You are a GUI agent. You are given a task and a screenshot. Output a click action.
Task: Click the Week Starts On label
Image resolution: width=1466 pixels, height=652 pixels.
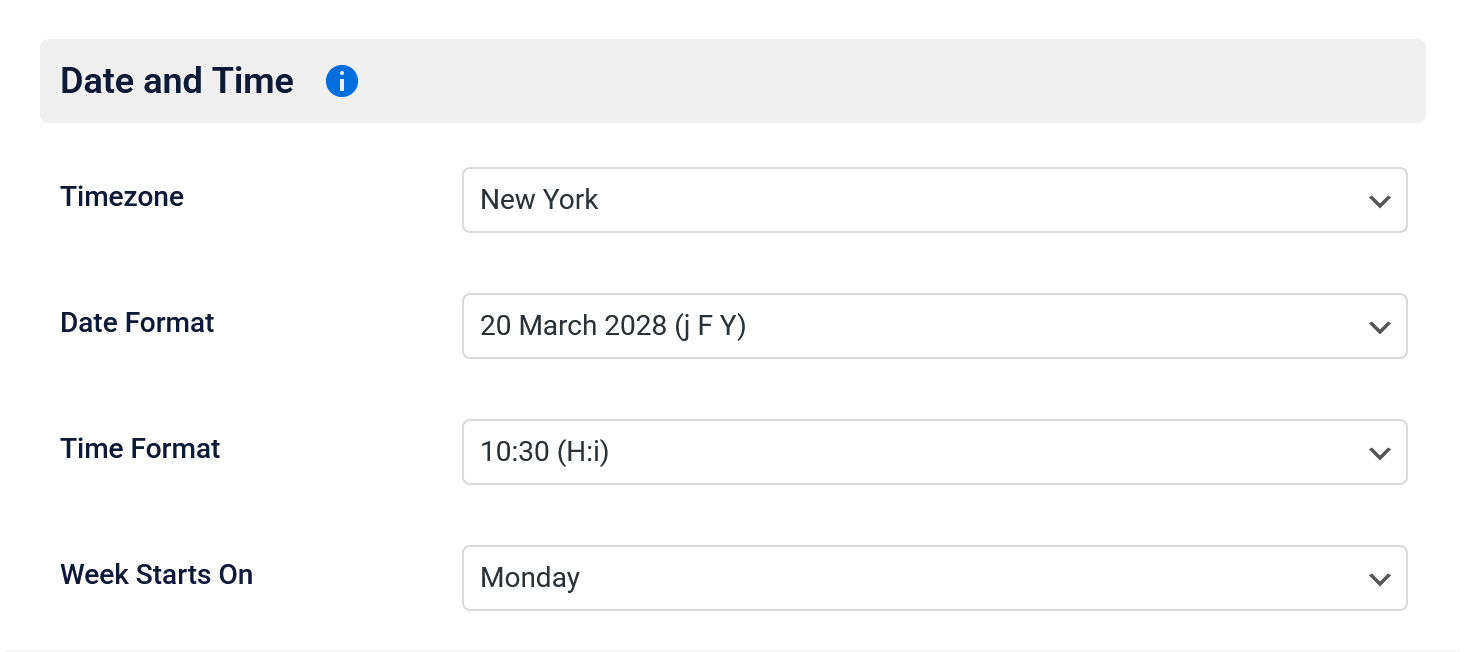tap(157, 575)
